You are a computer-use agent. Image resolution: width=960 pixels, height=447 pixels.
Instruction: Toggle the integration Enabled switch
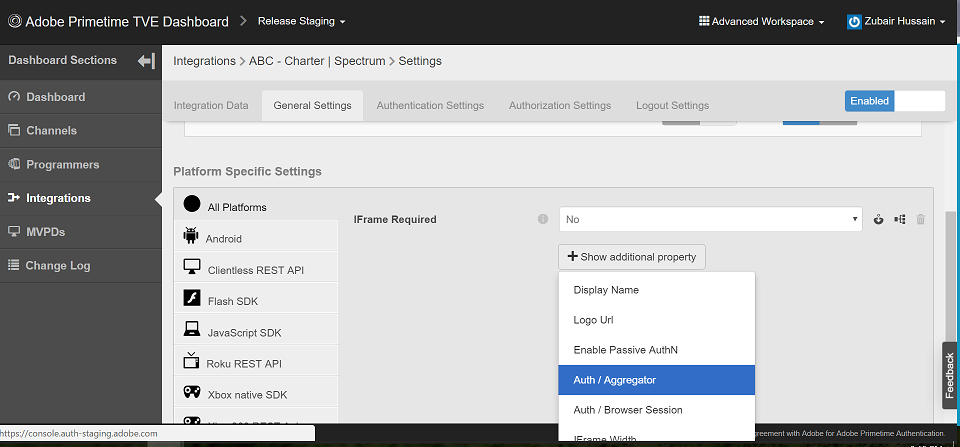click(894, 101)
